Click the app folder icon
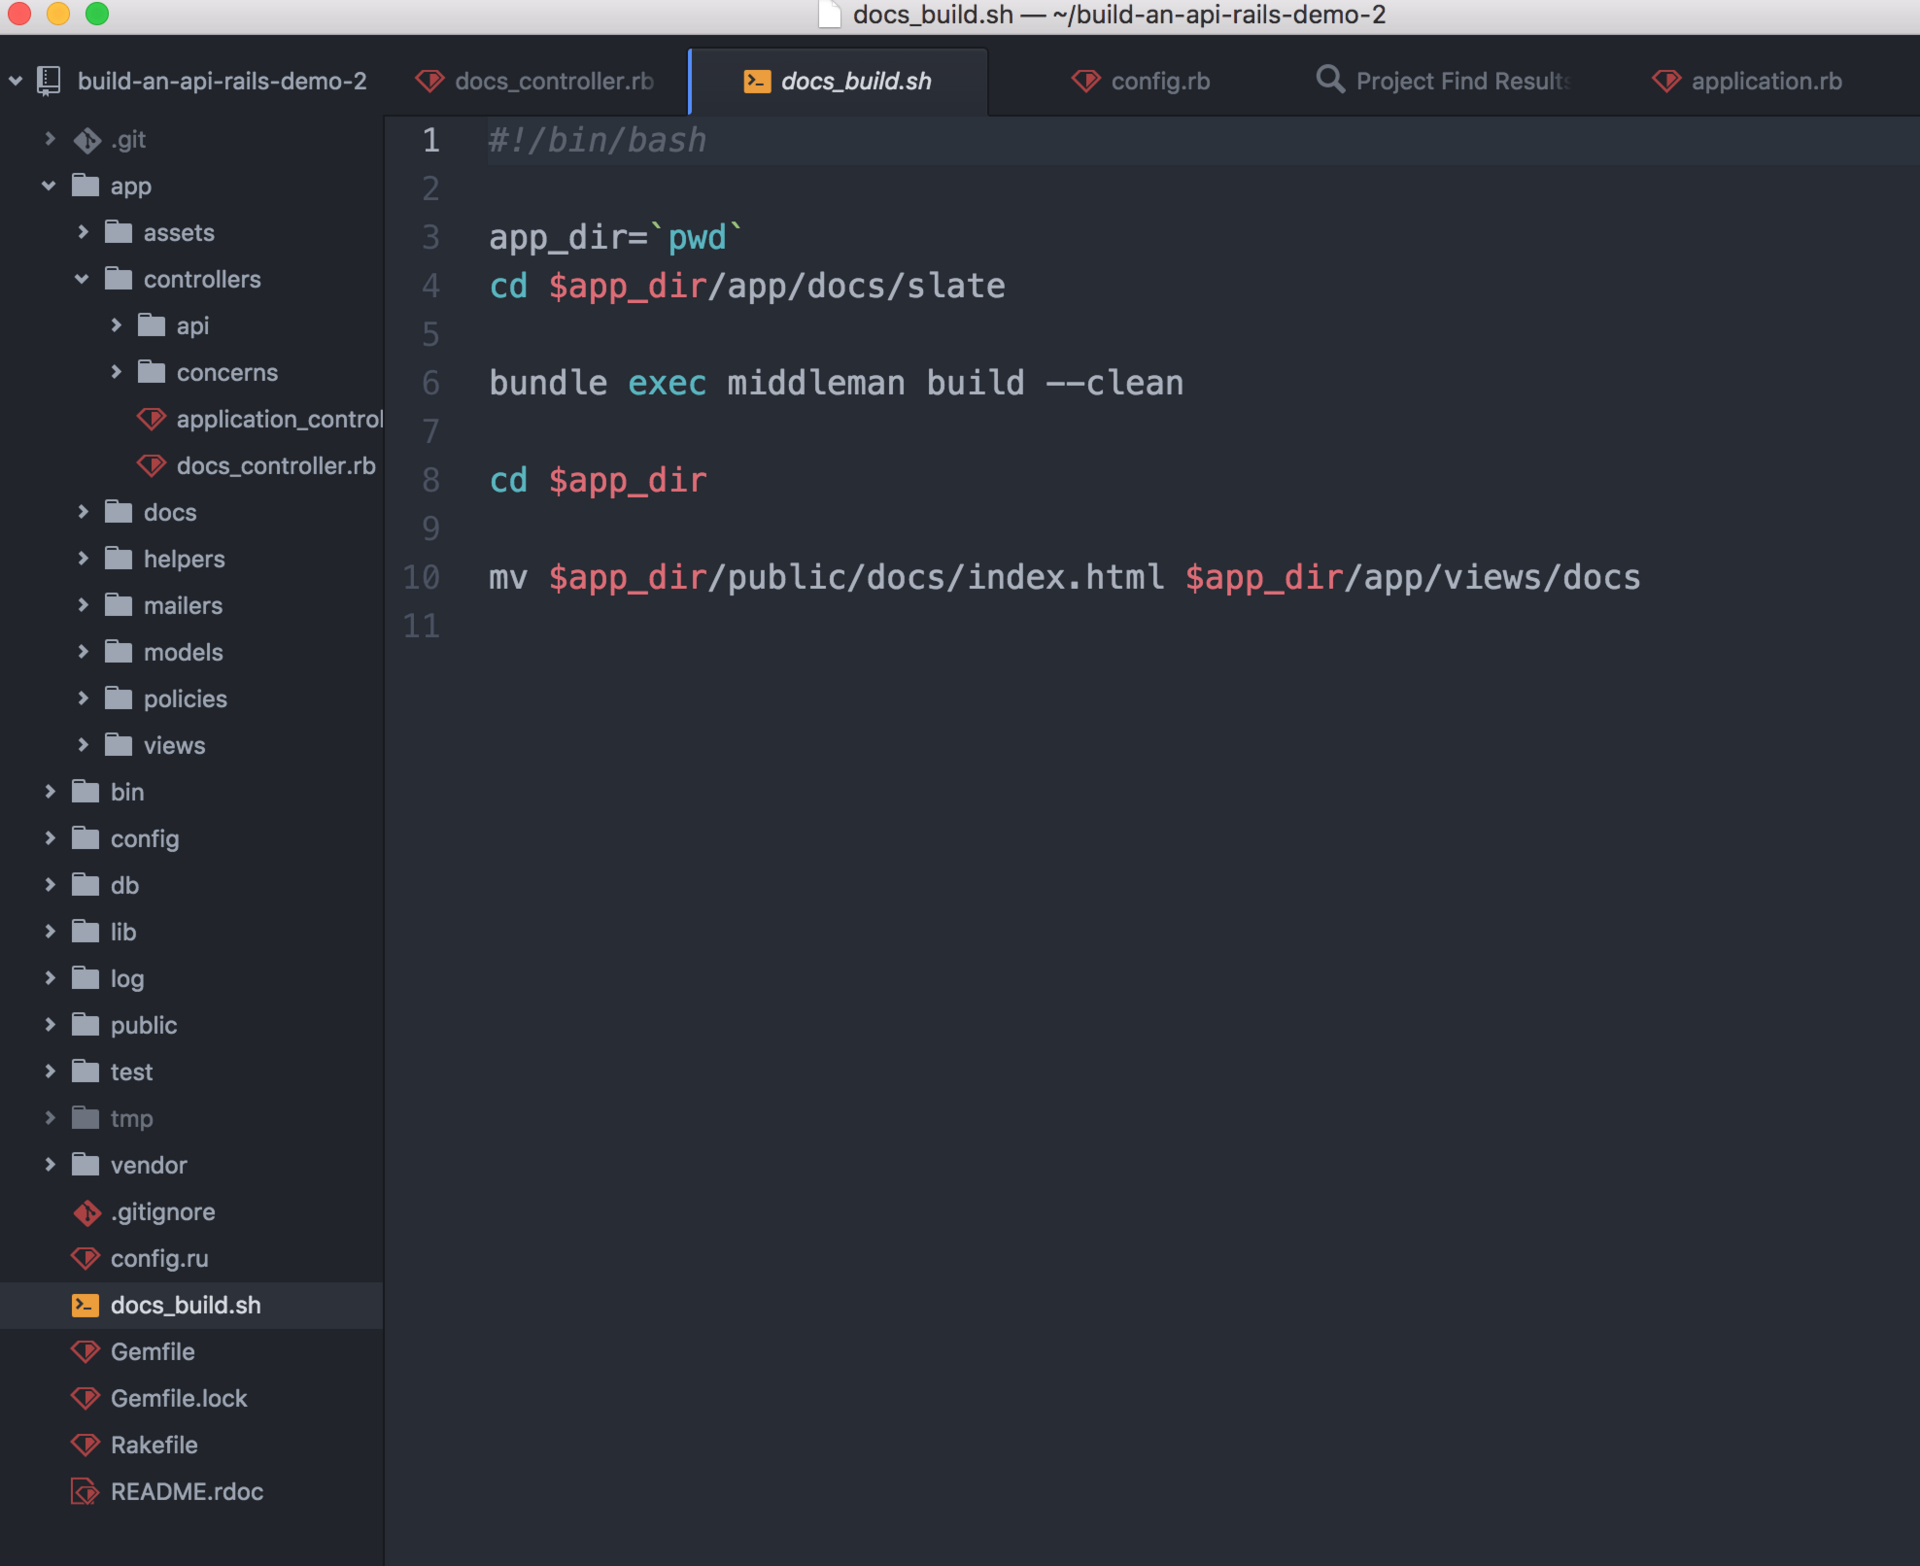This screenshot has width=1920, height=1566. coord(86,186)
